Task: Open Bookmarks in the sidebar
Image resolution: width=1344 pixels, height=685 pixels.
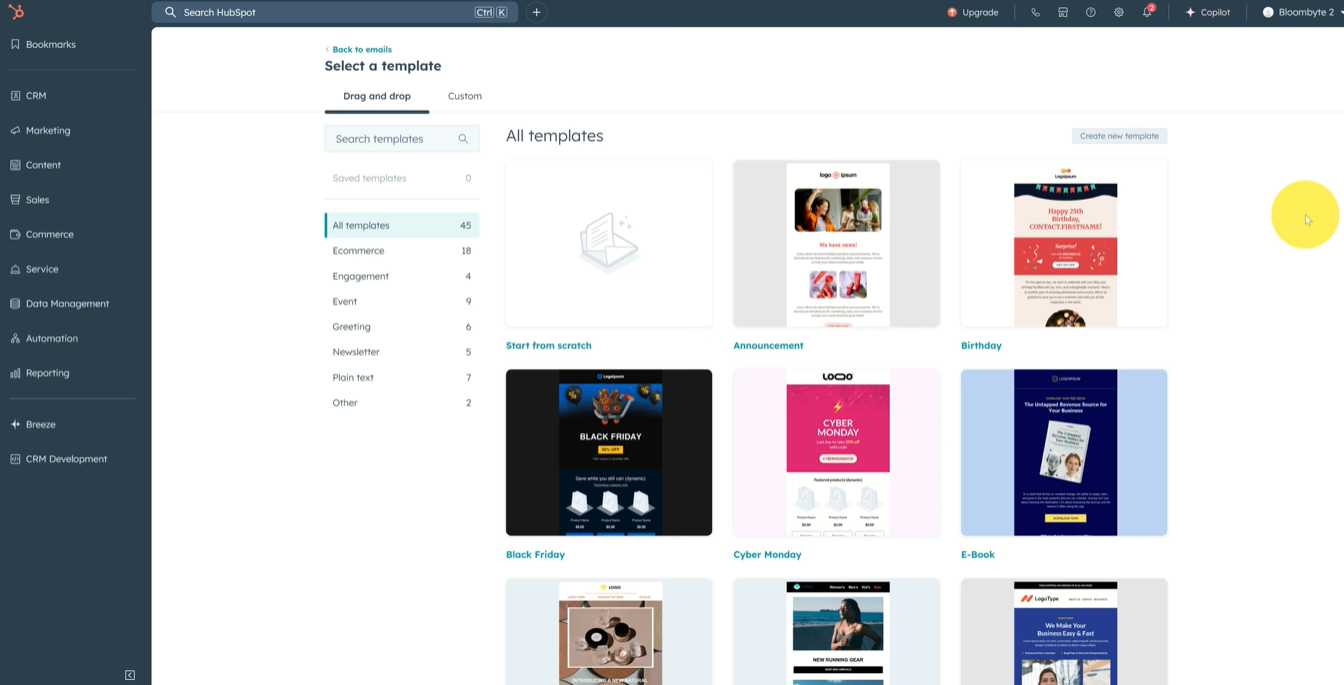Action: (x=43, y=44)
